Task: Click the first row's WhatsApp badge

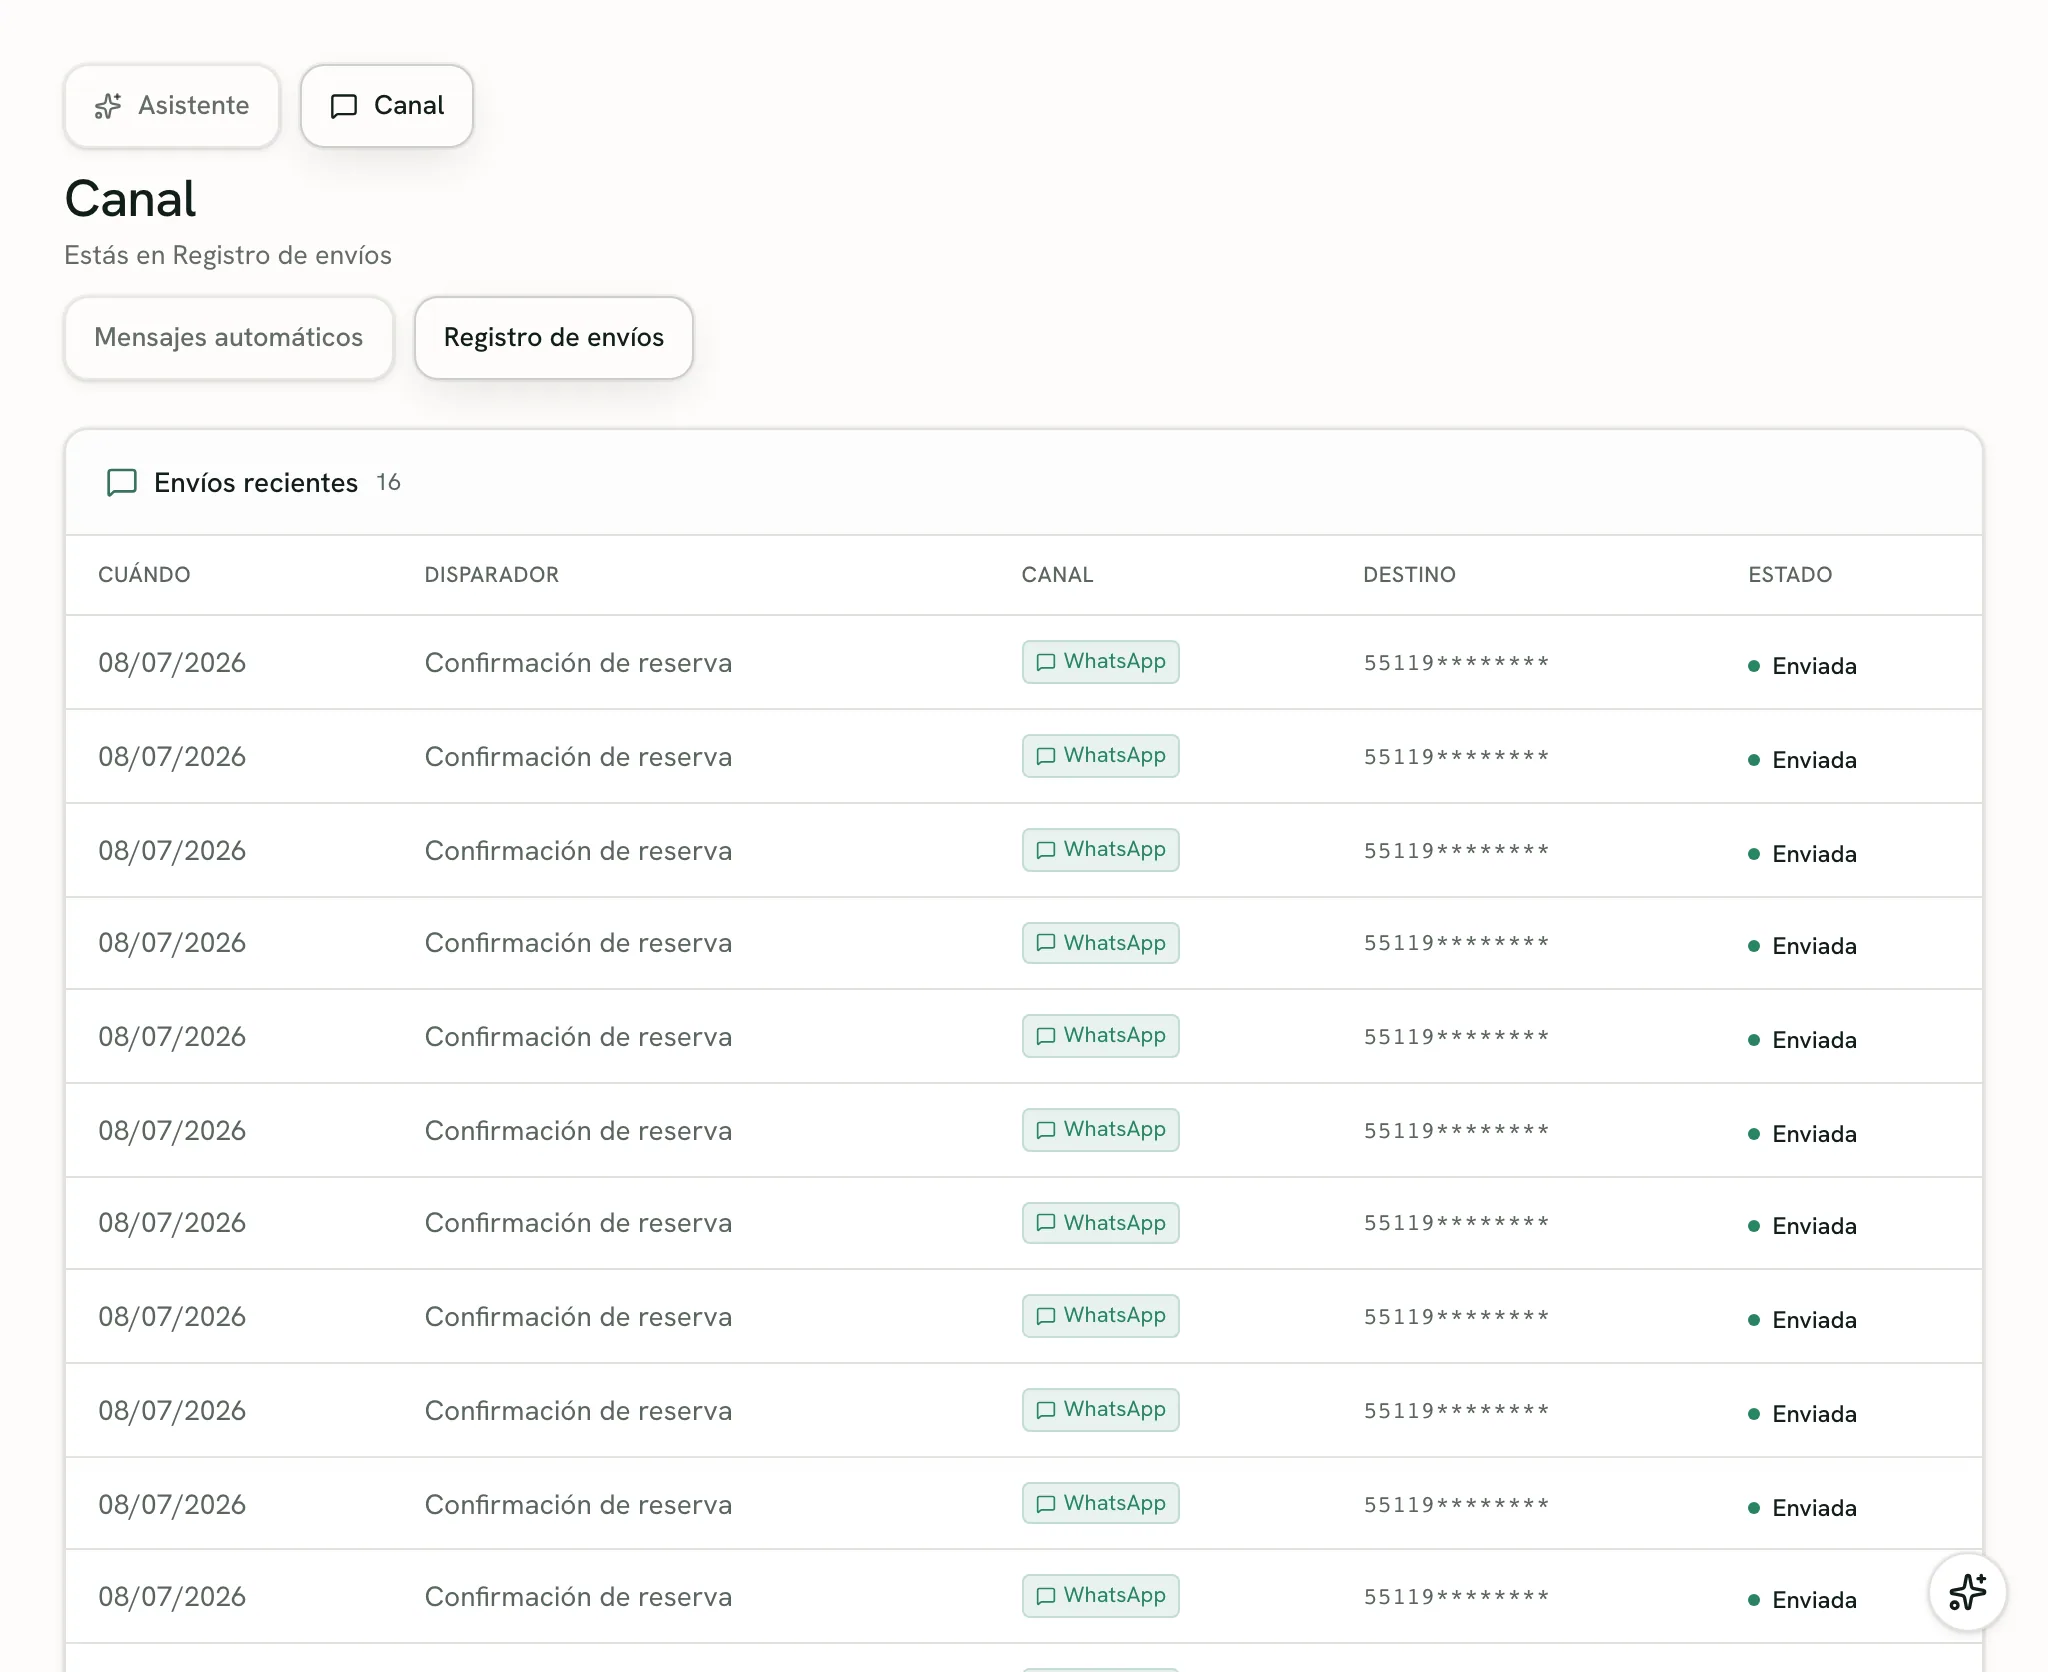Action: [x=1100, y=662]
